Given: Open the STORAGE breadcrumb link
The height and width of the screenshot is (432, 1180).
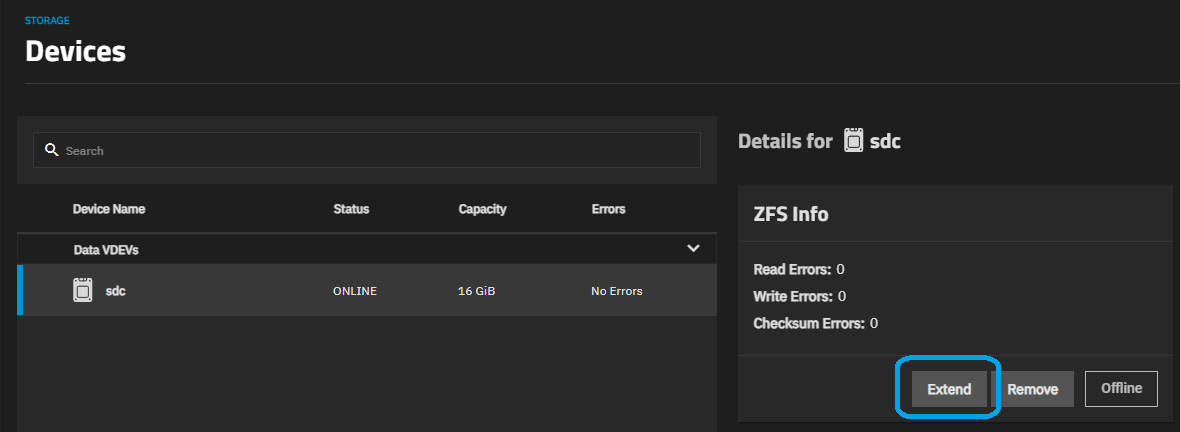Looking at the screenshot, I should pos(47,21).
